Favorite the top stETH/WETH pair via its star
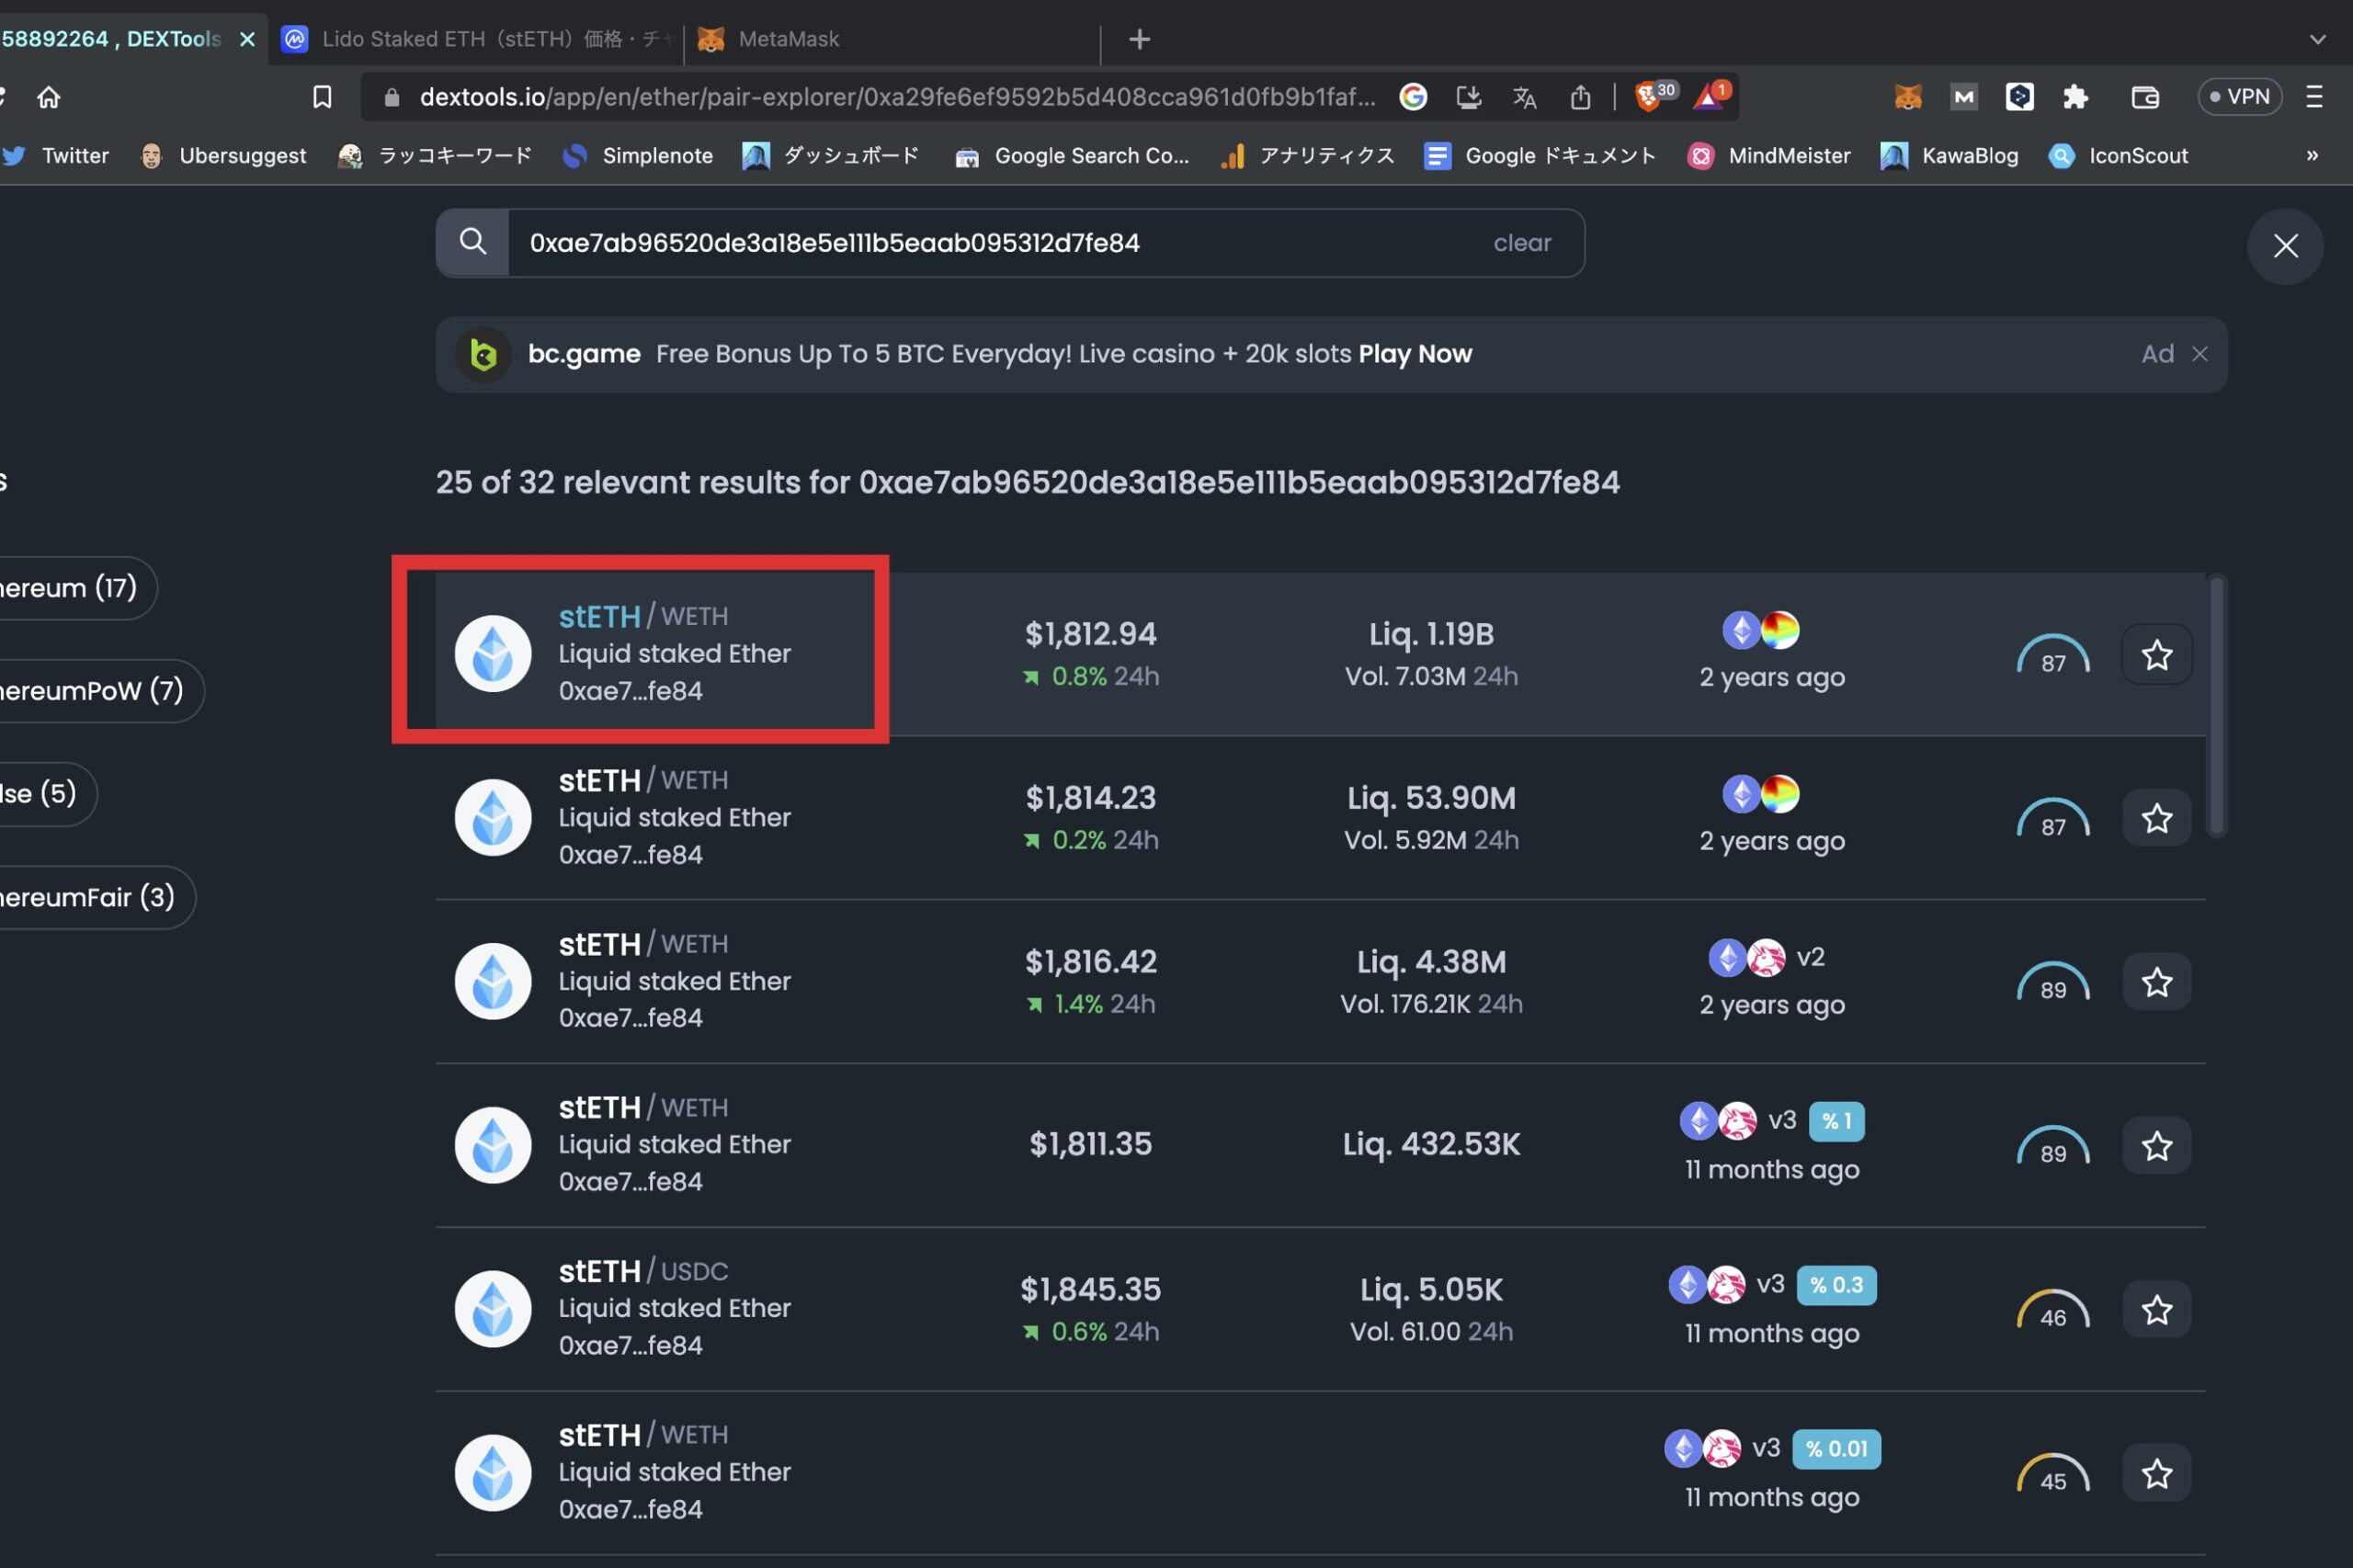 [2156, 654]
